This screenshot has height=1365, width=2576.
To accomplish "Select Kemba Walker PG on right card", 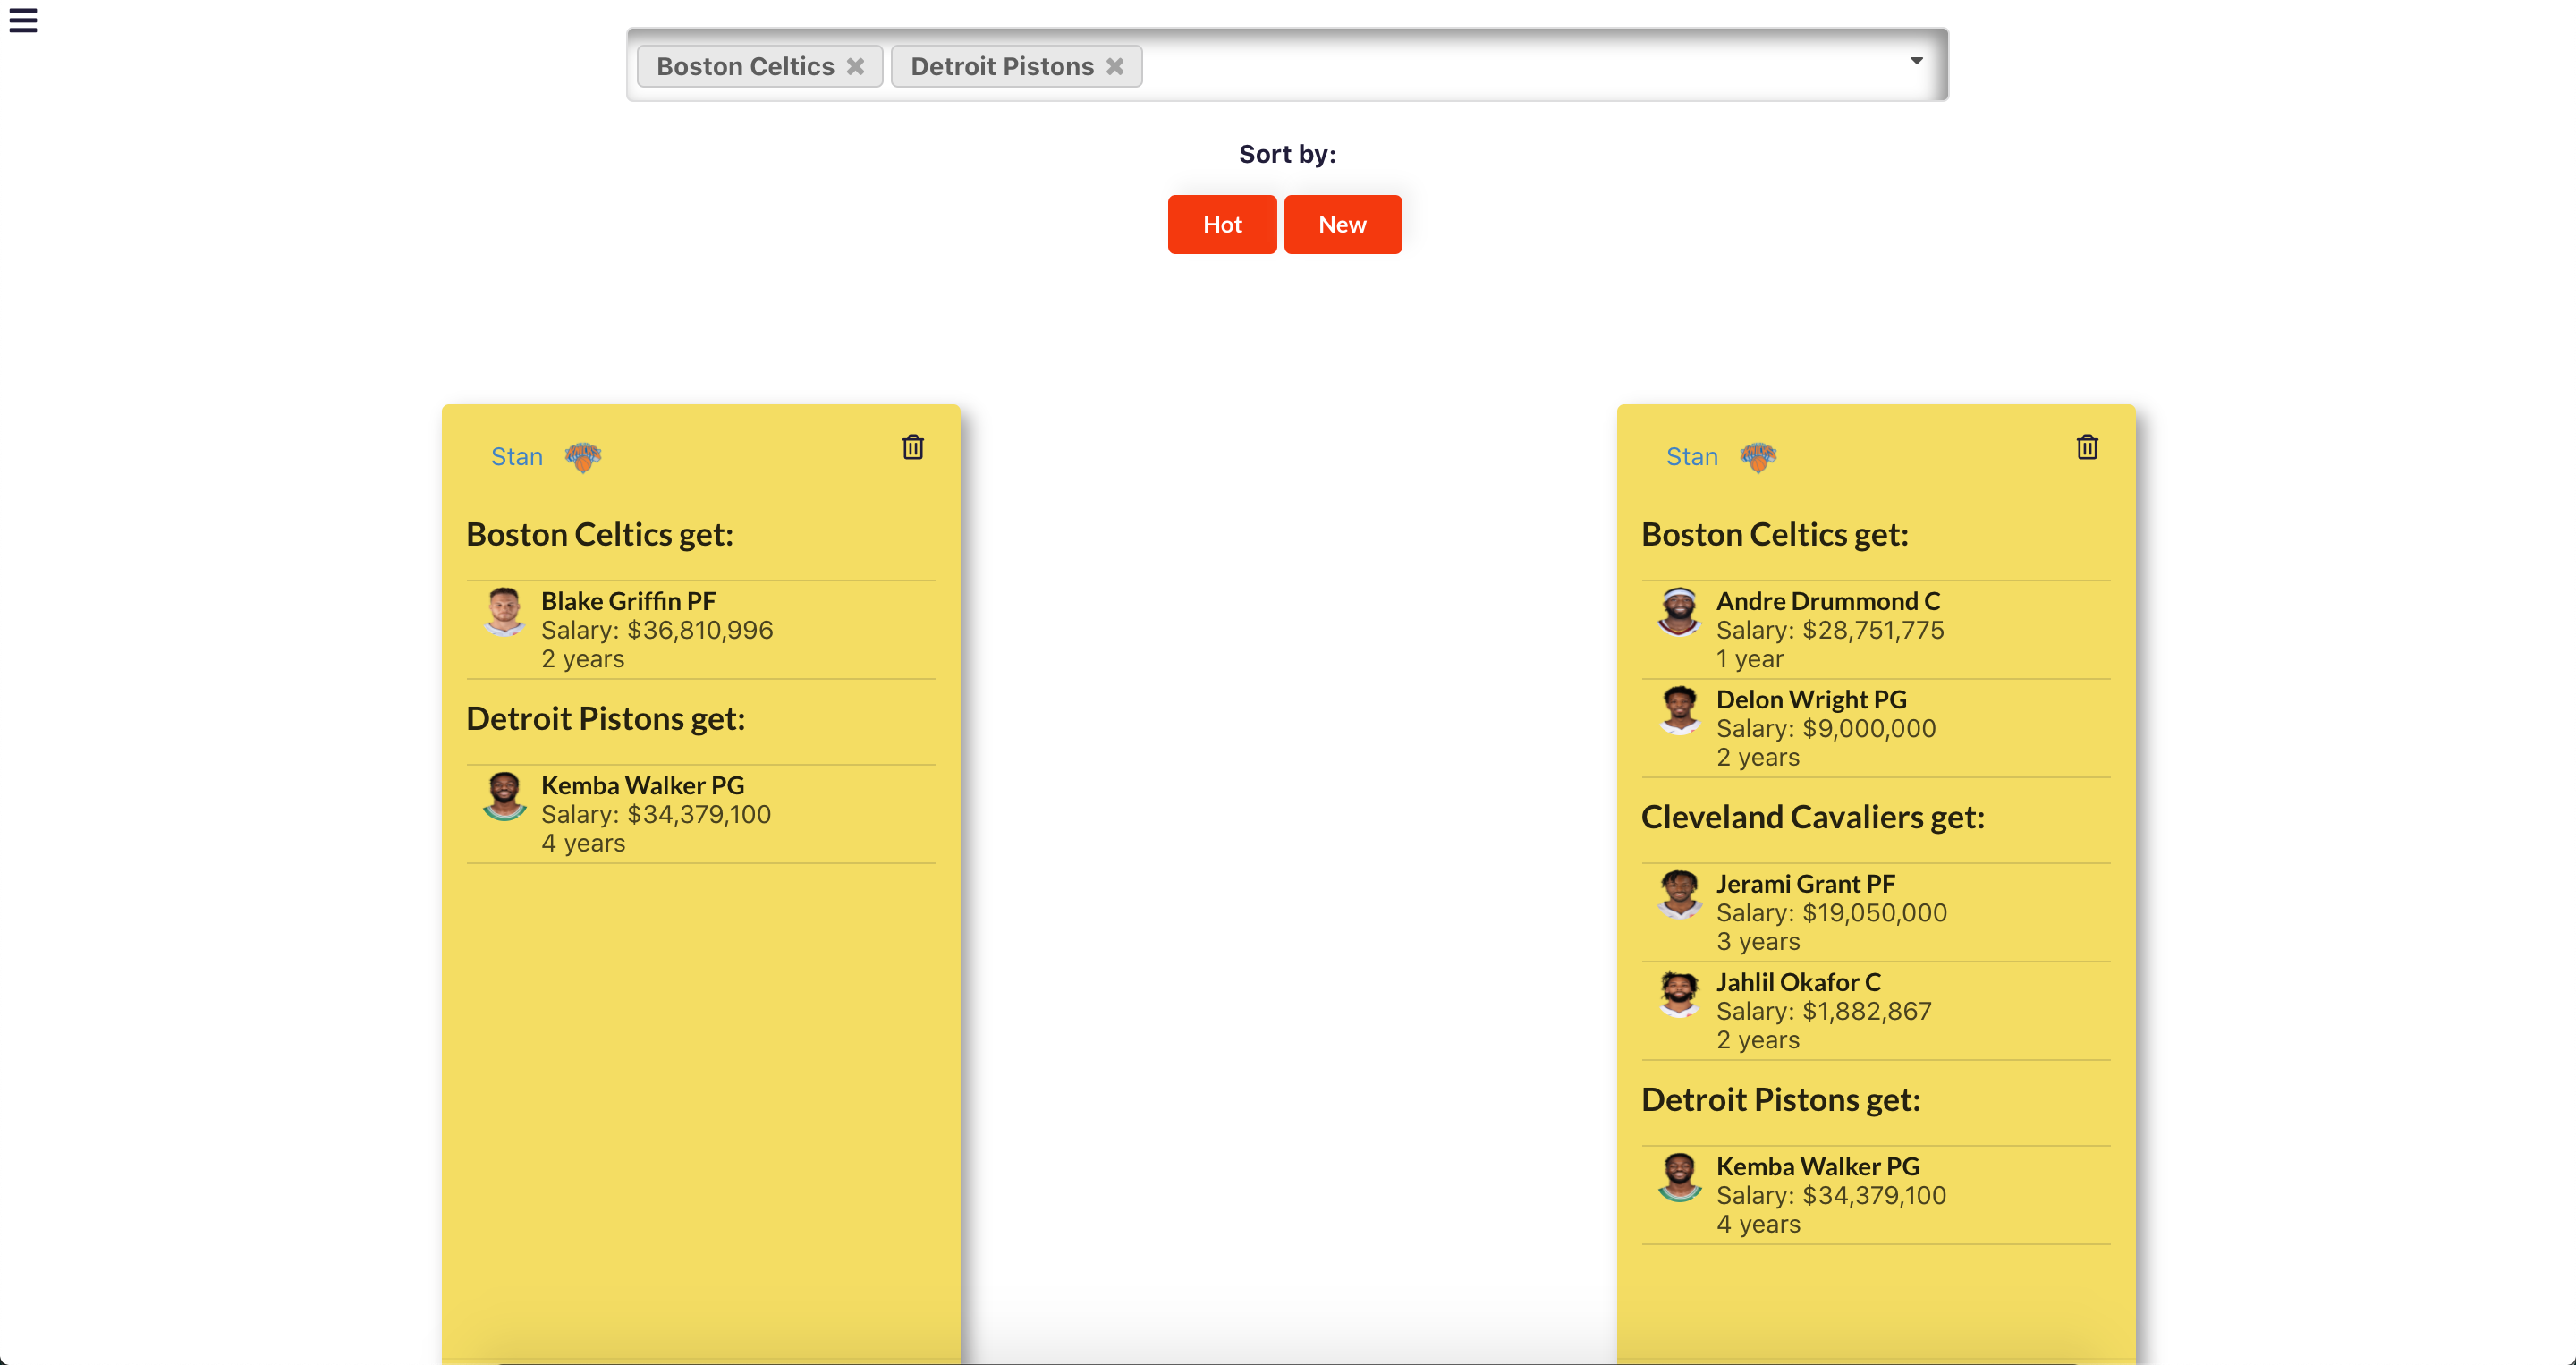I will (1817, 1166).
